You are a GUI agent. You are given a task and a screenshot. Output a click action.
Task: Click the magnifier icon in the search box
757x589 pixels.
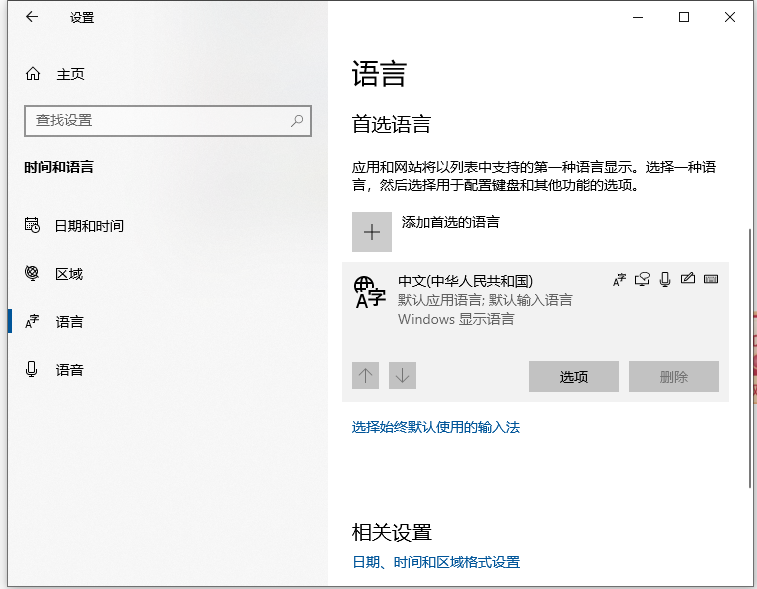click(x=297, y=120)
